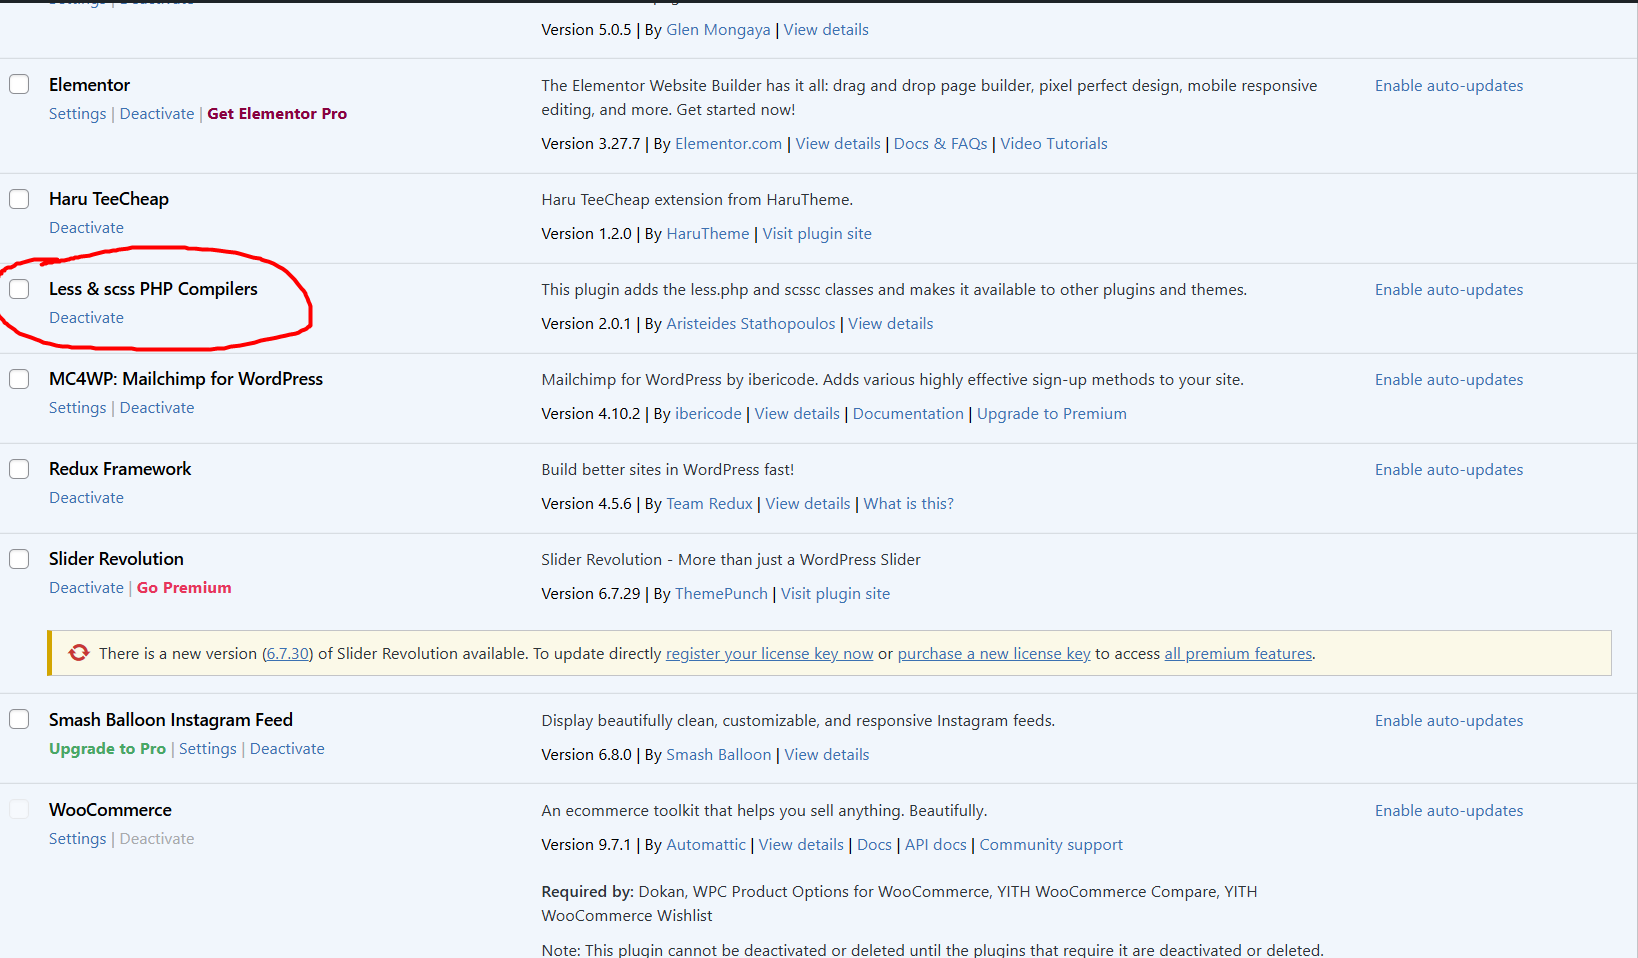1638x958 pixels.
Task: Open Mailchimp plugin Documentation link
Action: tap(908, 413)
